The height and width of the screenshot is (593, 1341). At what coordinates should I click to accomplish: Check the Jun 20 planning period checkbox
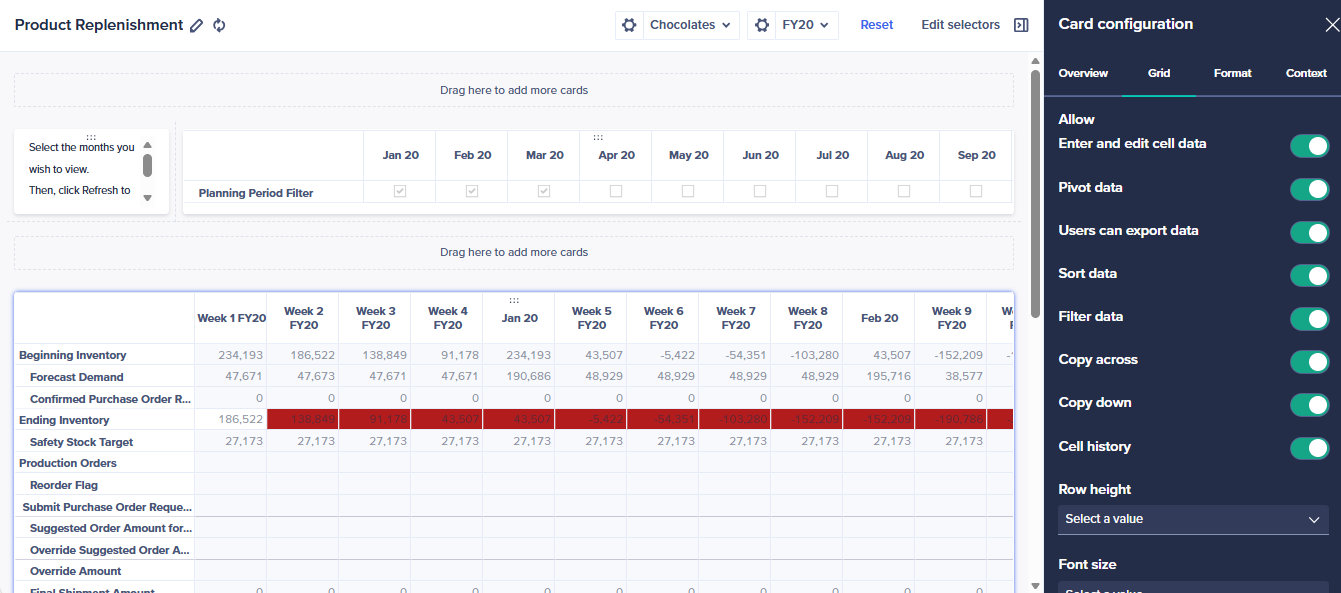coord(760,191)
